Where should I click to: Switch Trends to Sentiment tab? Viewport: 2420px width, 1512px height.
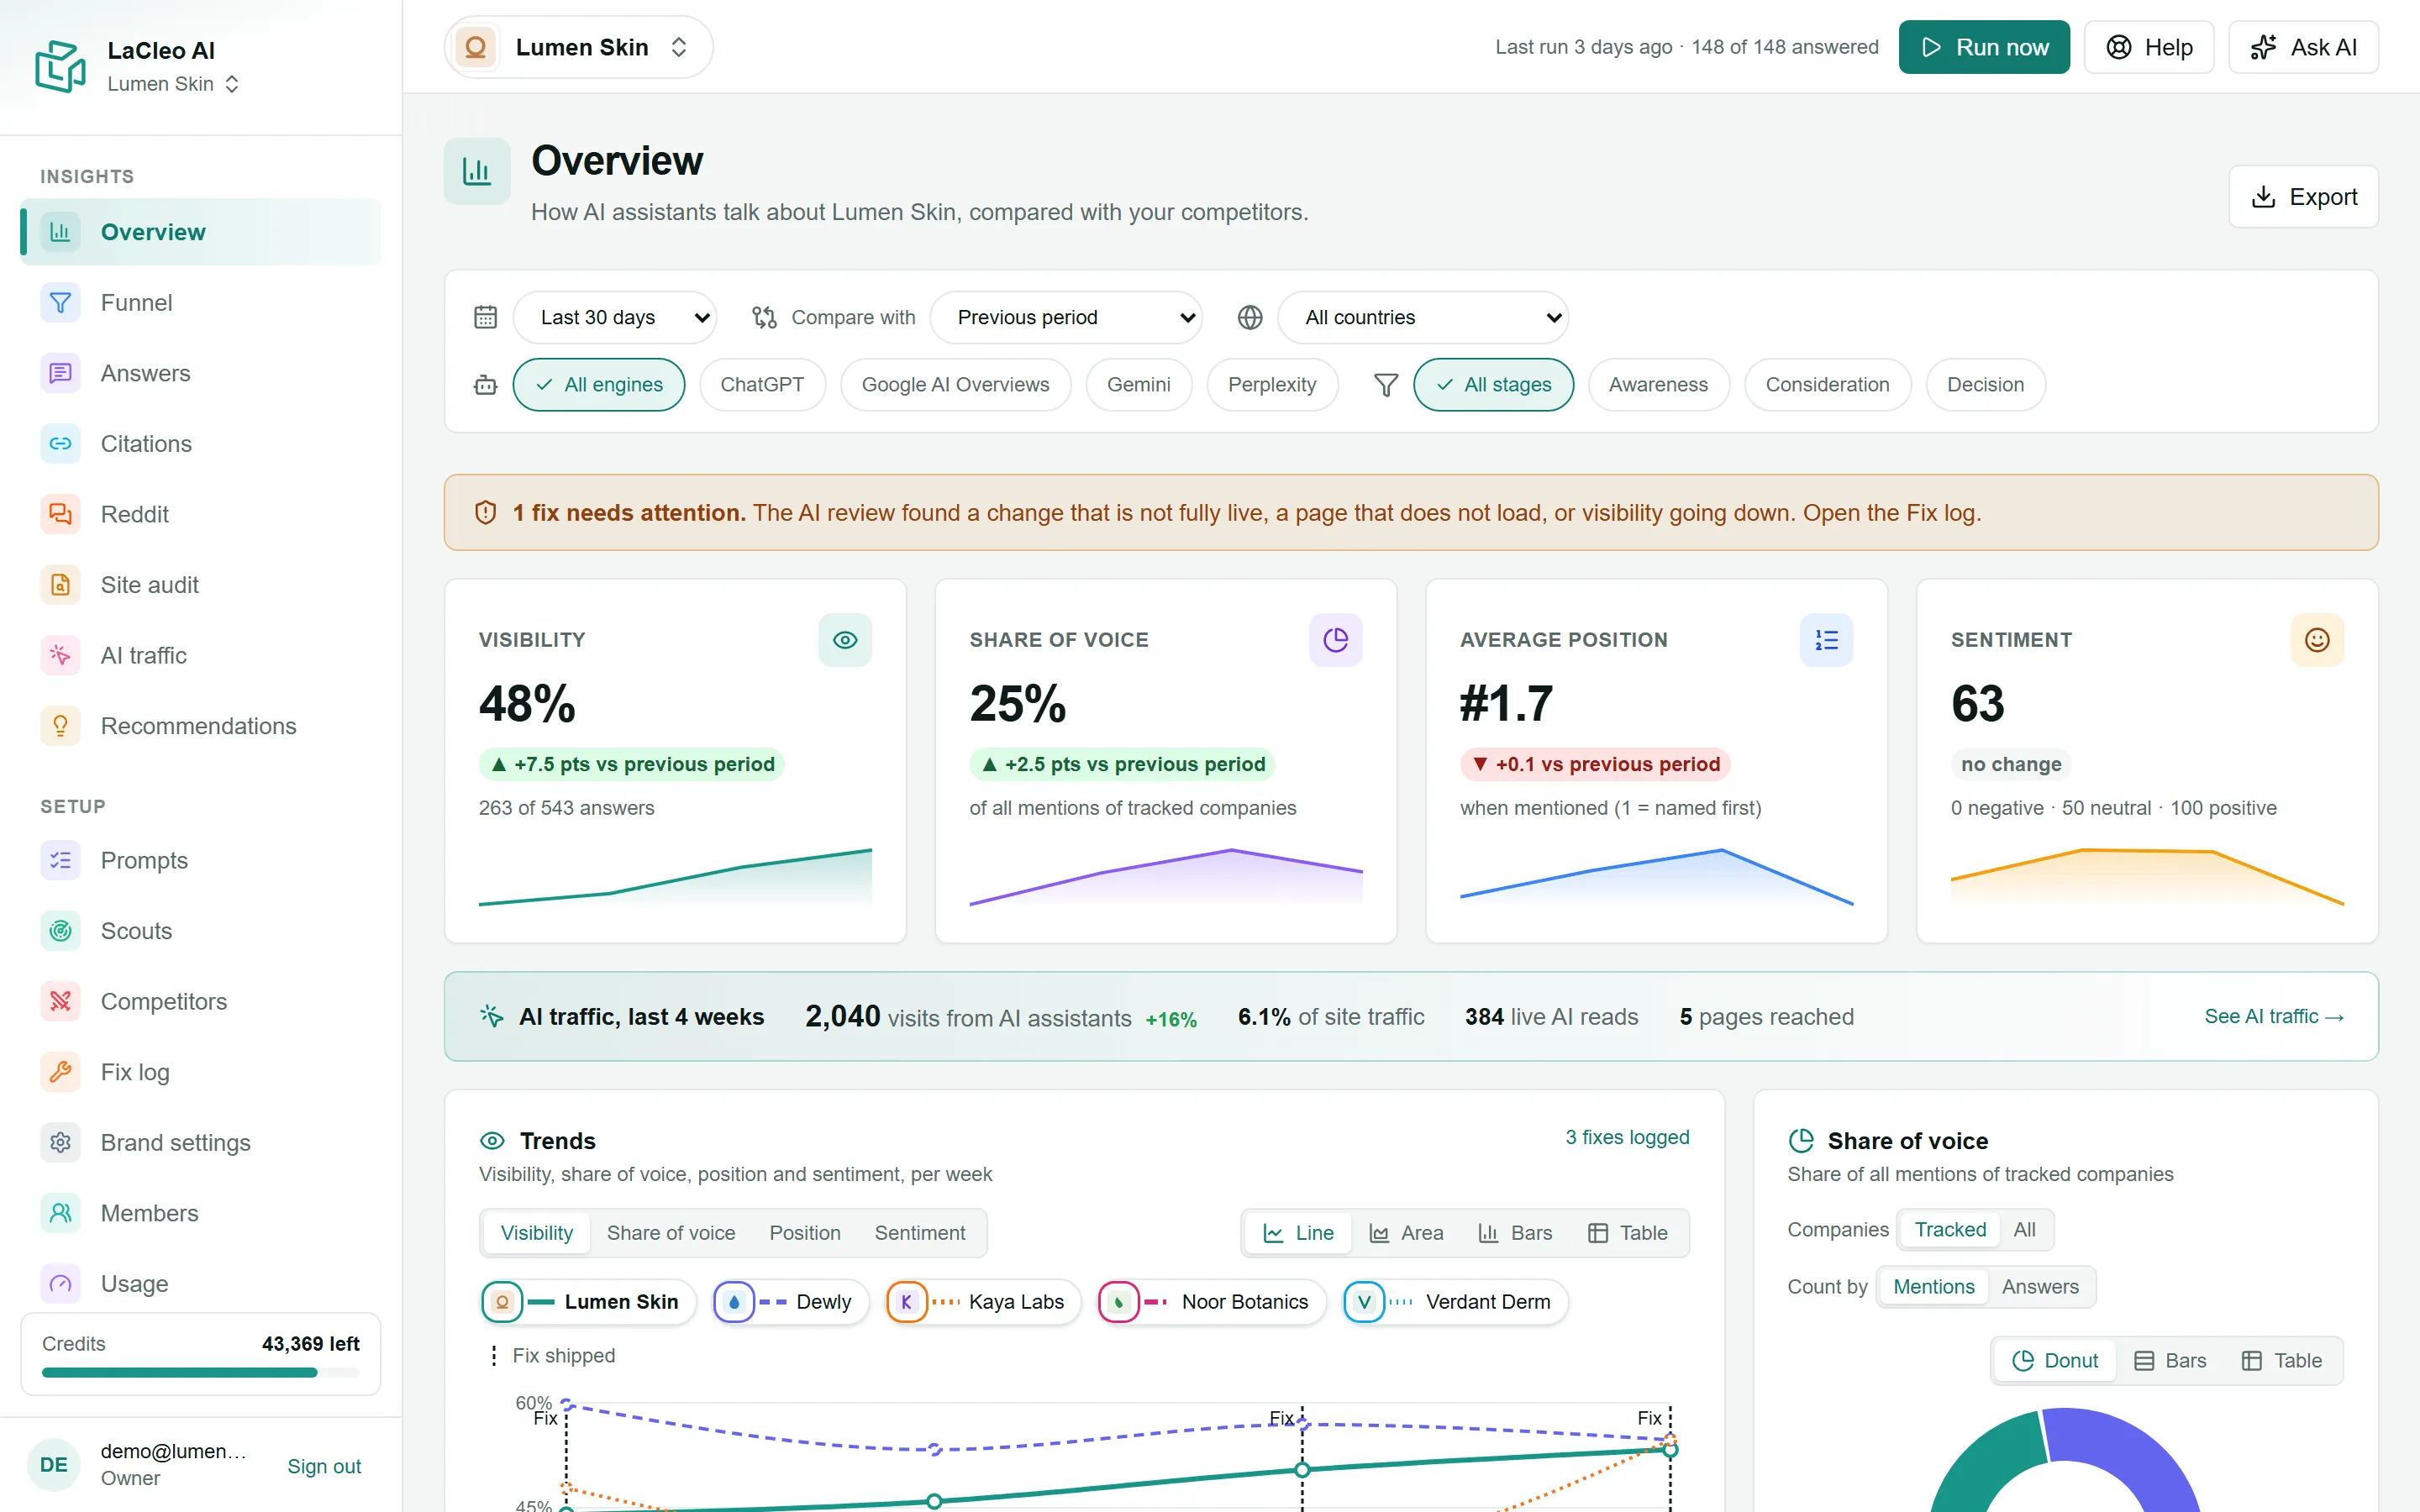(x=920, y=1233)
